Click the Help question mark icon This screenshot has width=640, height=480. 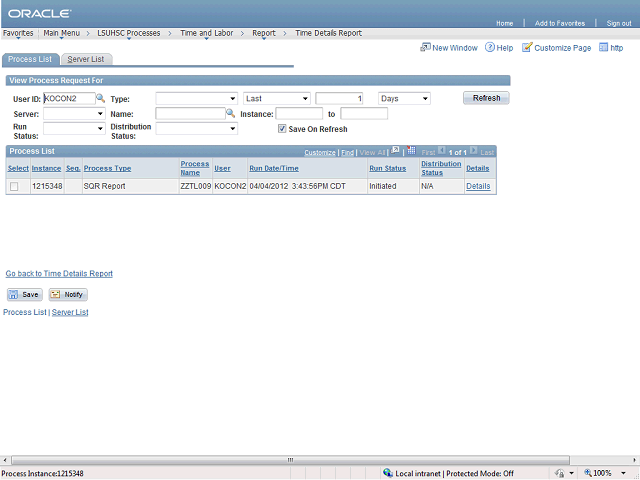(490, 47)
